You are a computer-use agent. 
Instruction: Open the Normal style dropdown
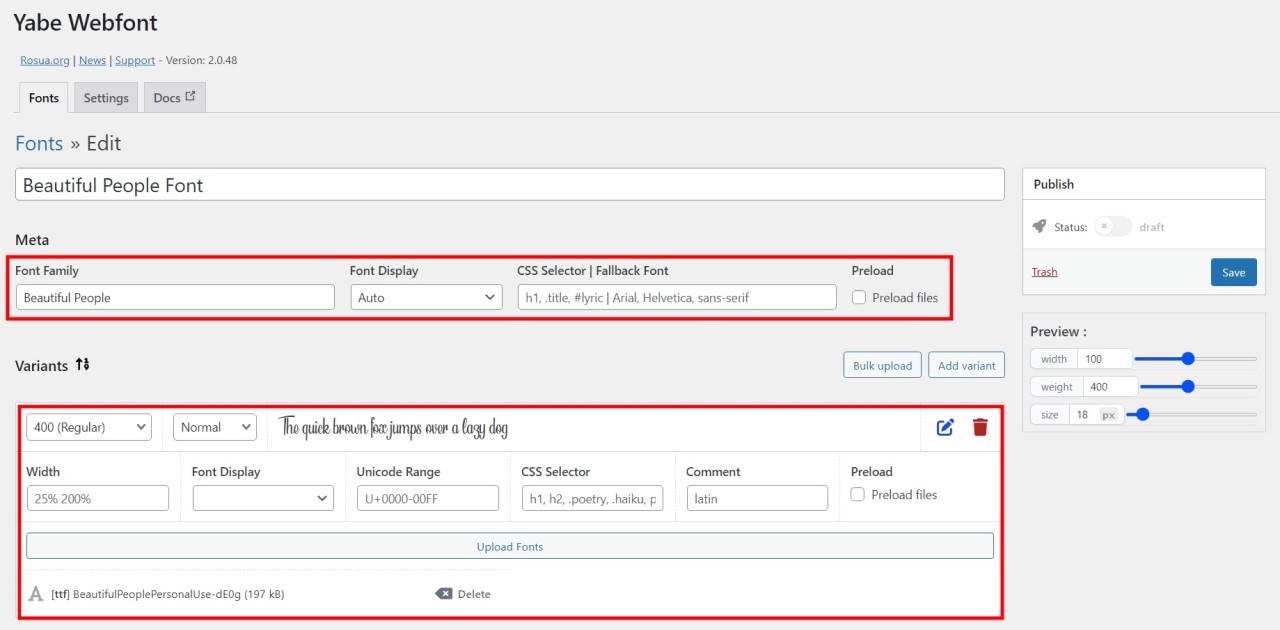pos(214,427)
